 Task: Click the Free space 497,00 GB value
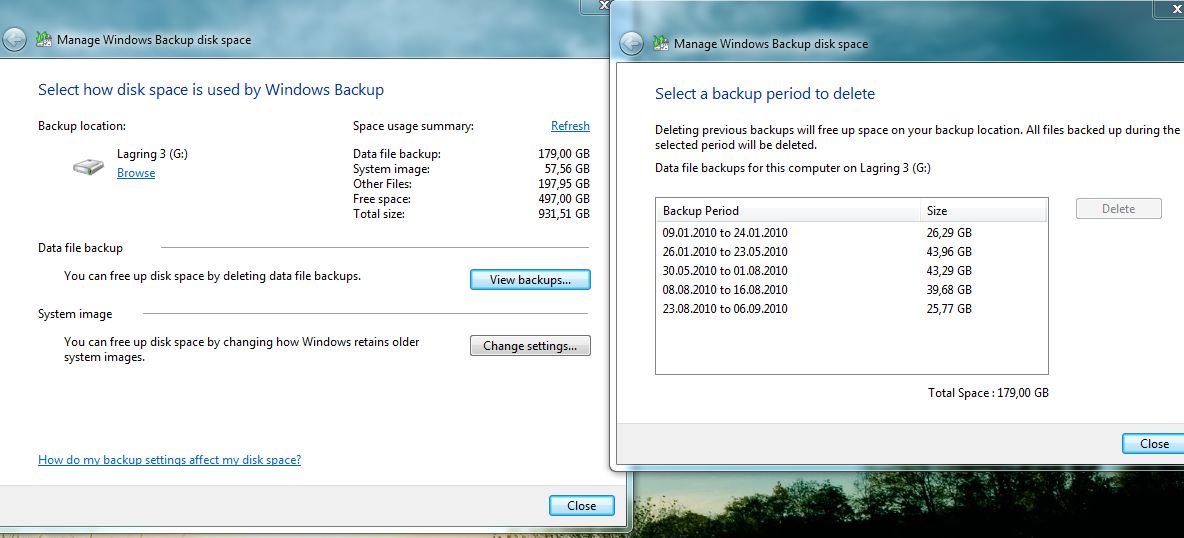click(x=564, y=199)
